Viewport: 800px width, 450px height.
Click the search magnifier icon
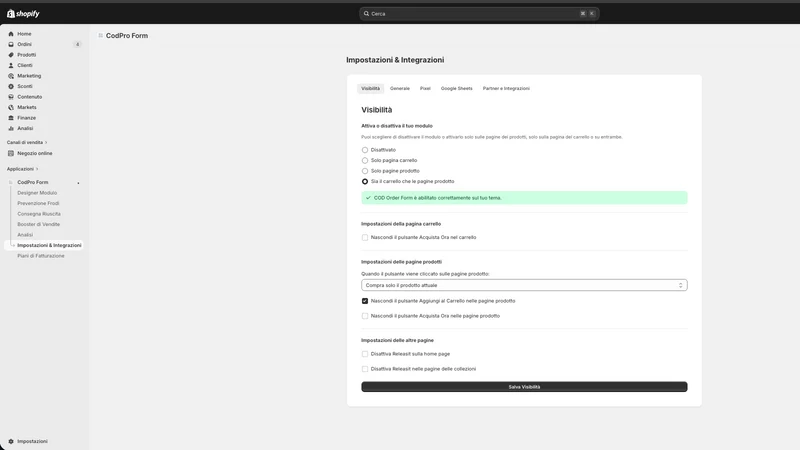point(366,14)
